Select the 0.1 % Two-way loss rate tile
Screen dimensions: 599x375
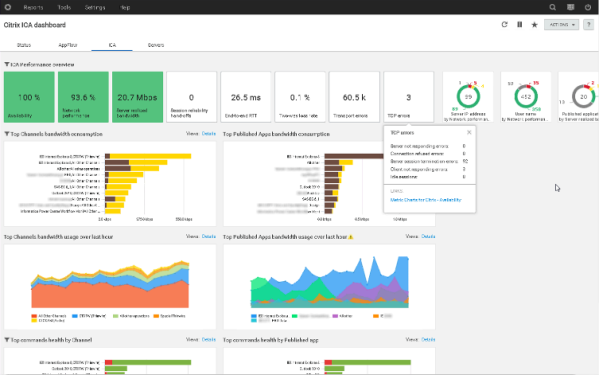point(300,97)
